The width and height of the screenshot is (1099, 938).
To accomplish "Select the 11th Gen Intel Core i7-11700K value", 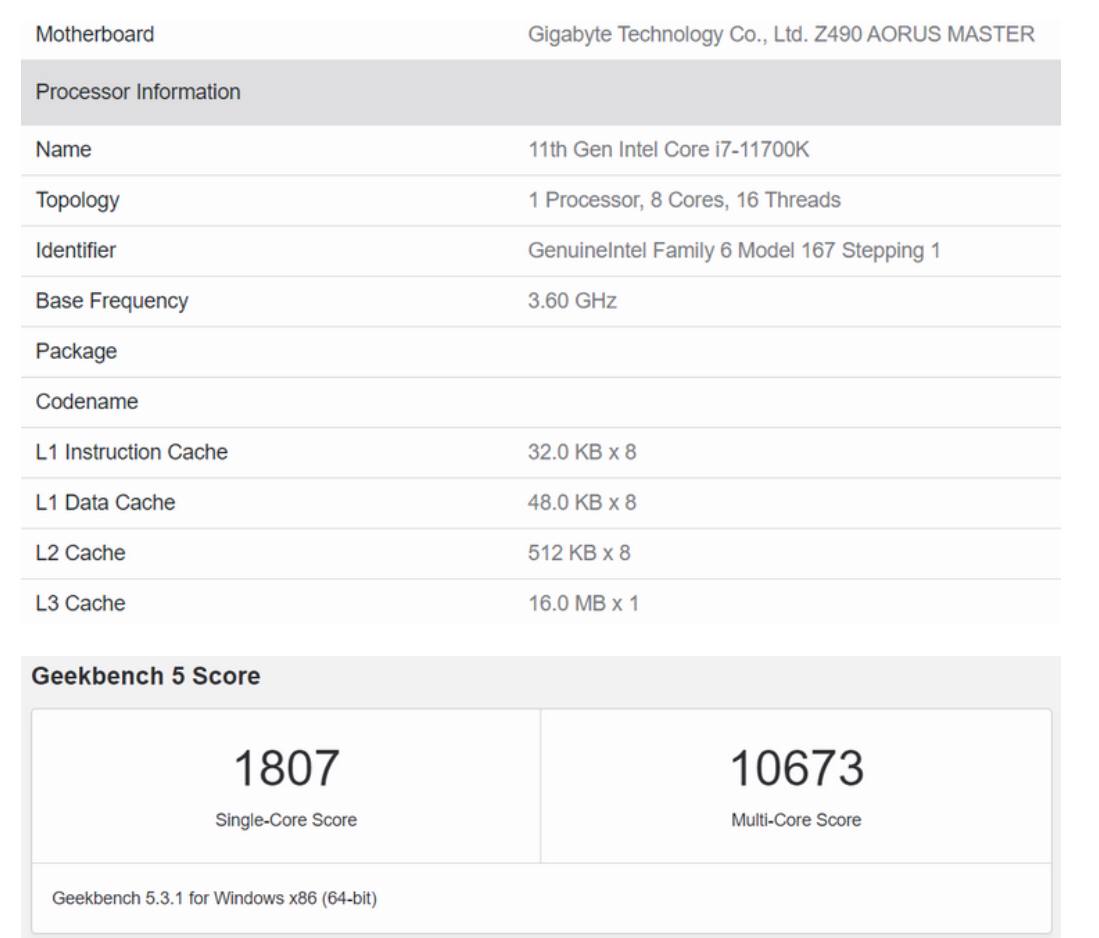I will (668, 149).
